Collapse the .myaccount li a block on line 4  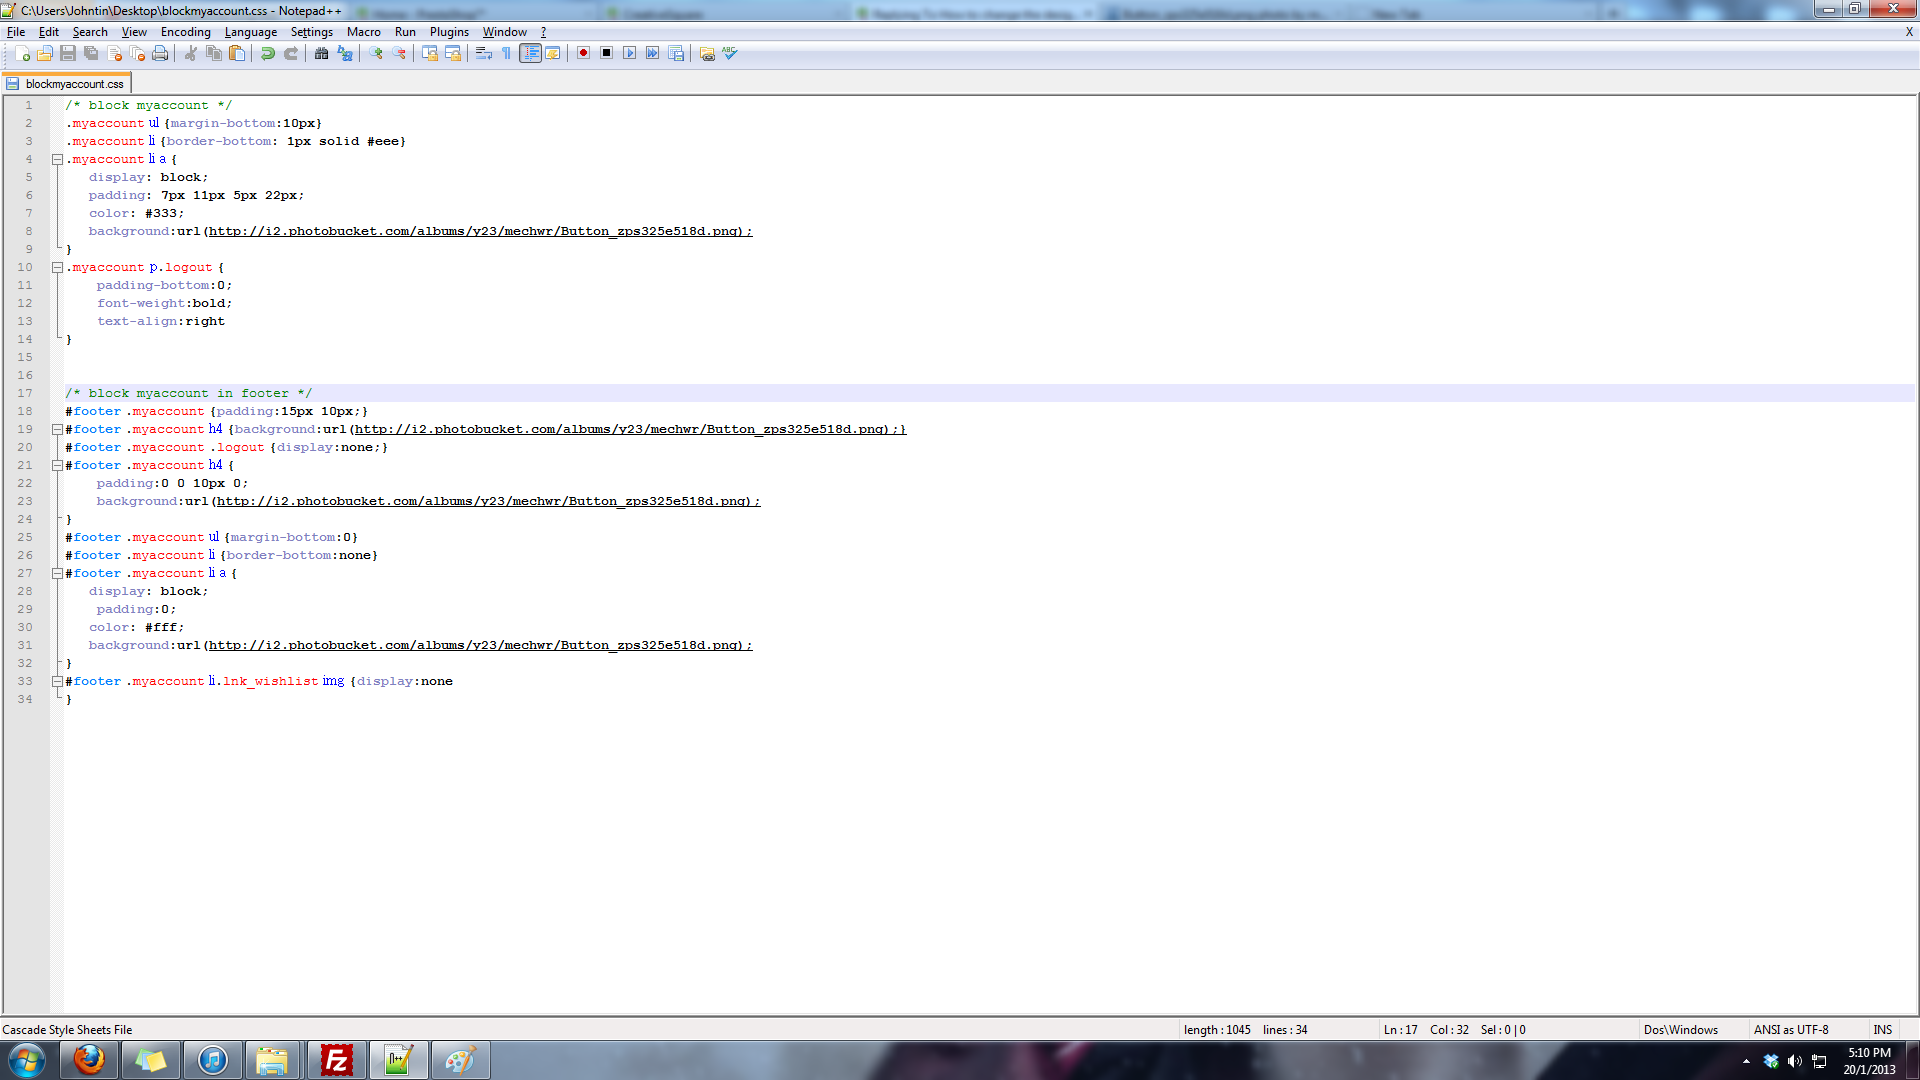[57, 160]
